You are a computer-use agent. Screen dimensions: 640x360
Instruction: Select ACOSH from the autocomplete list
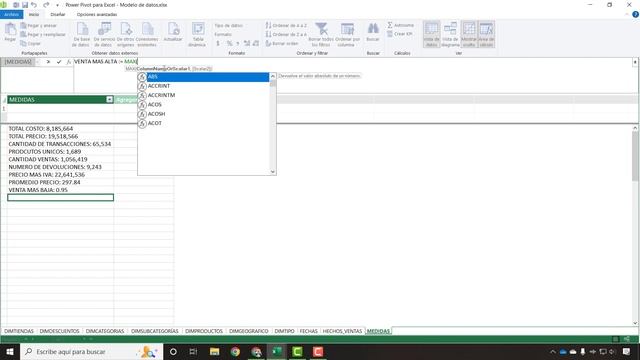tap(203, 114)
